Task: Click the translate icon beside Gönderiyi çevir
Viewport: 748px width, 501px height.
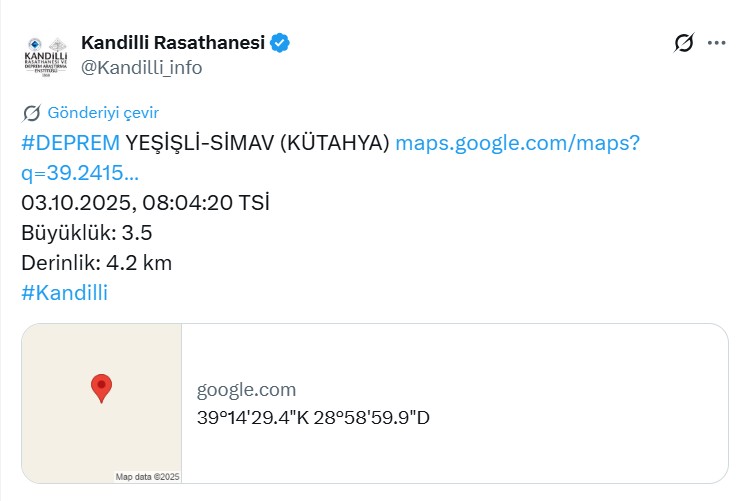Action: coord(31,113)
